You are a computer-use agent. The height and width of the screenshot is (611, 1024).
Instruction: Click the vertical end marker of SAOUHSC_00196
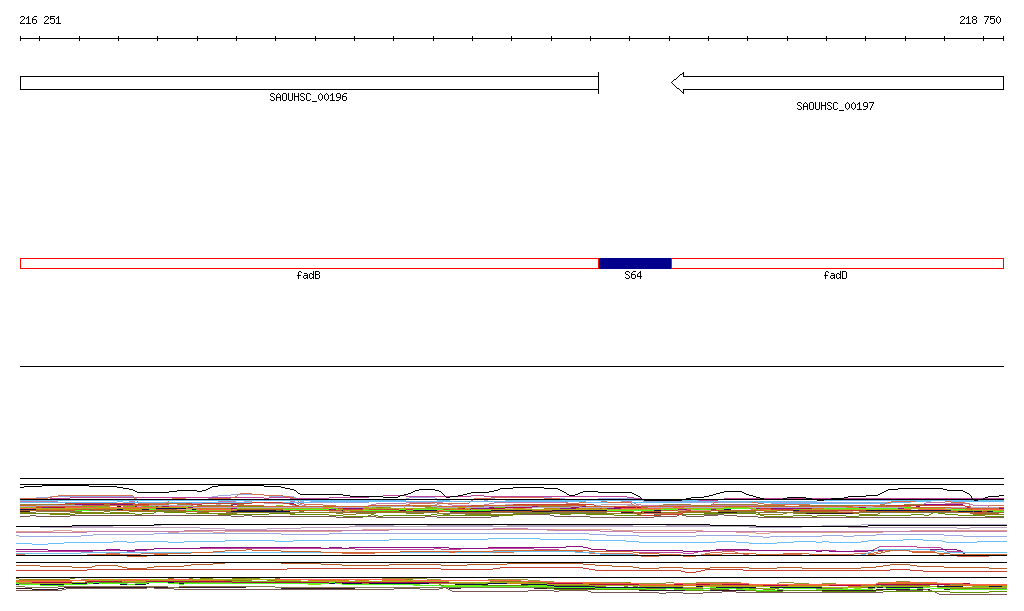point(598,83)
